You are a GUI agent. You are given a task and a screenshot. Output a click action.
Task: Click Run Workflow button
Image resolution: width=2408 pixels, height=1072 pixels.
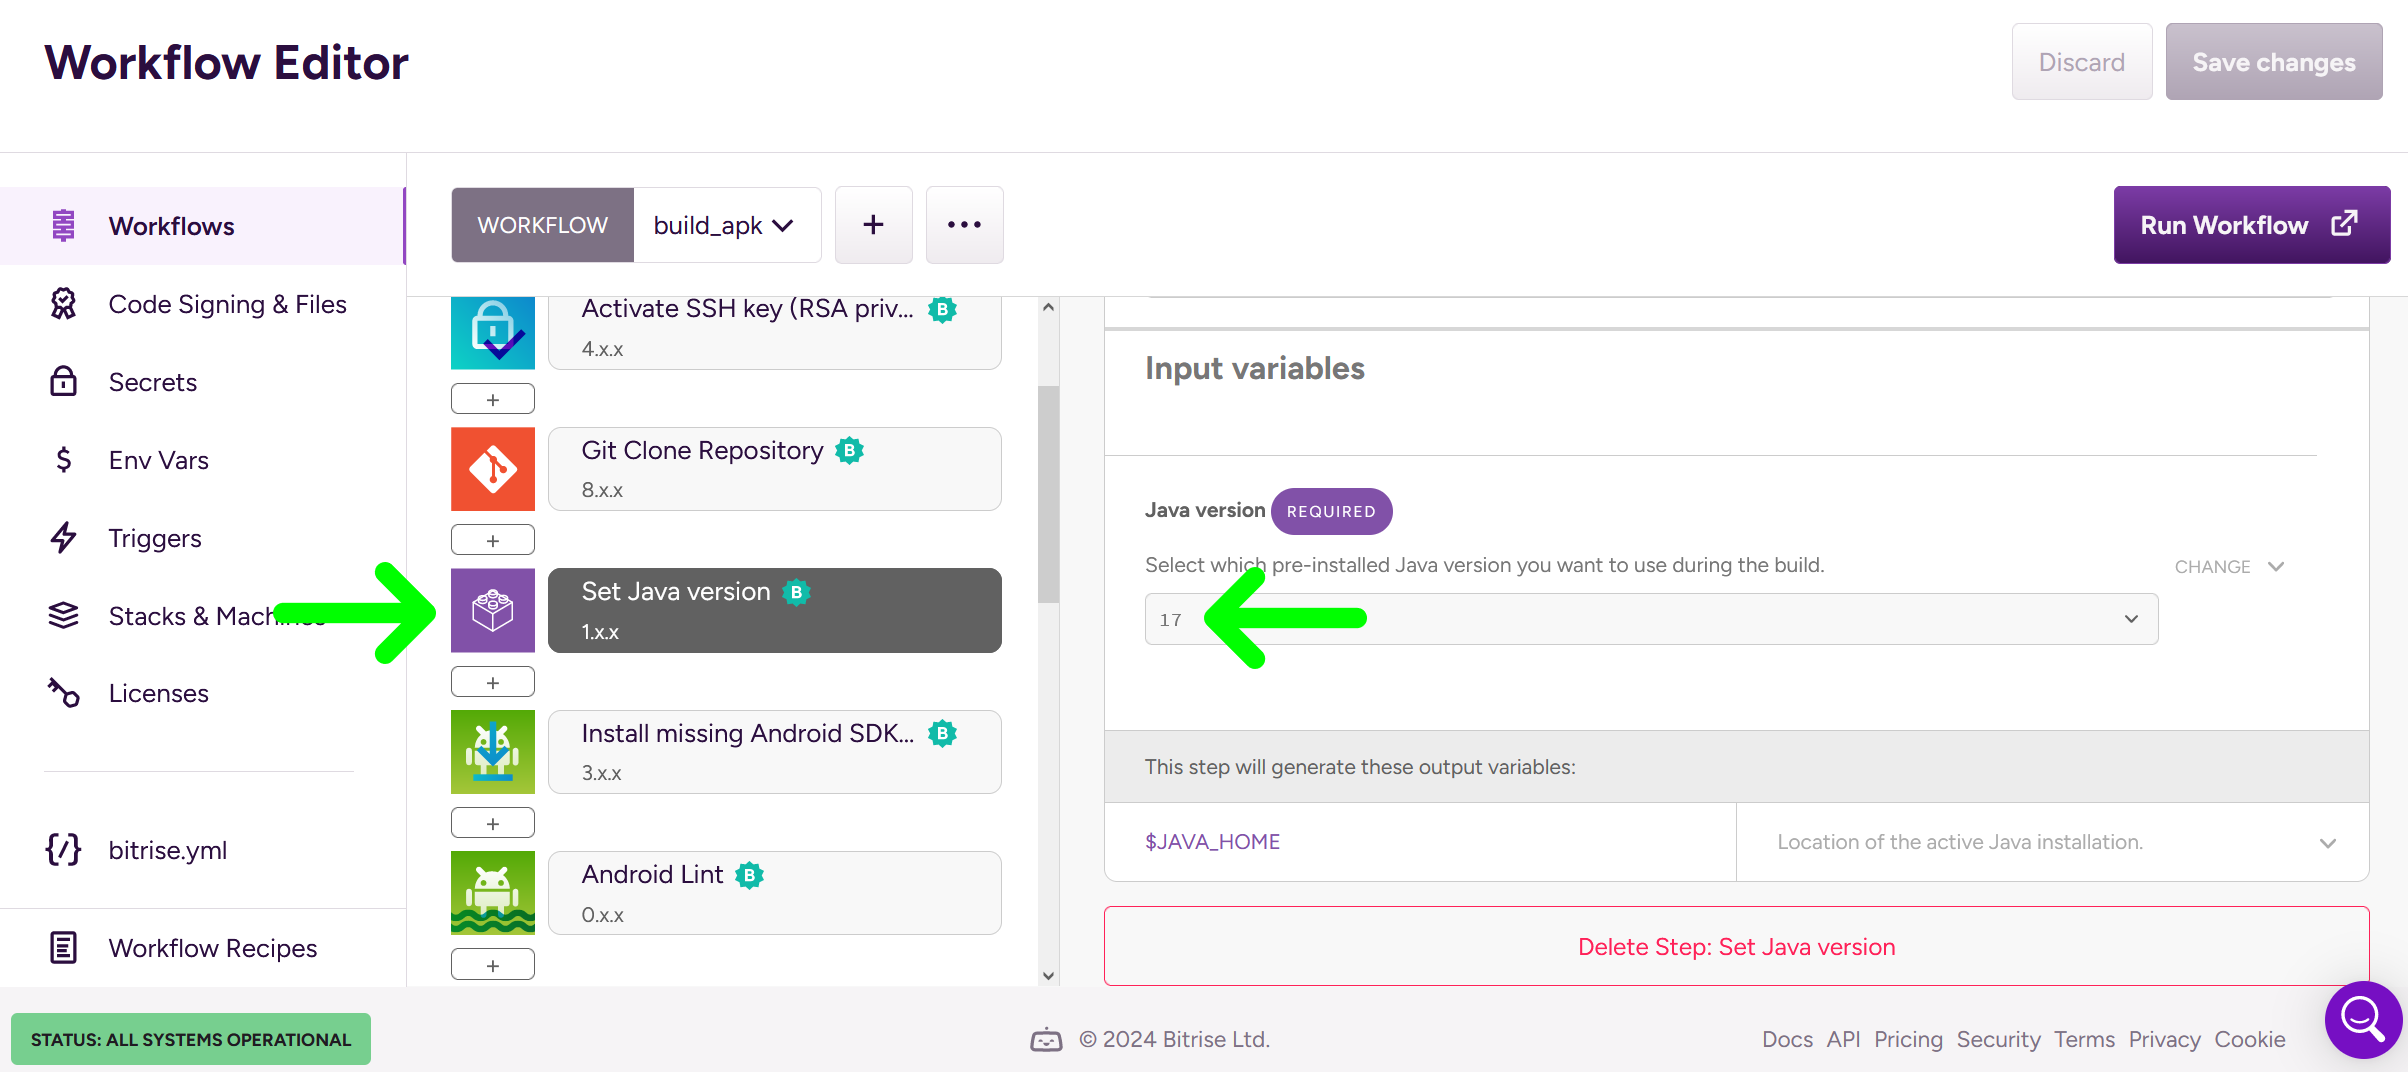(x=2251, y=225)
